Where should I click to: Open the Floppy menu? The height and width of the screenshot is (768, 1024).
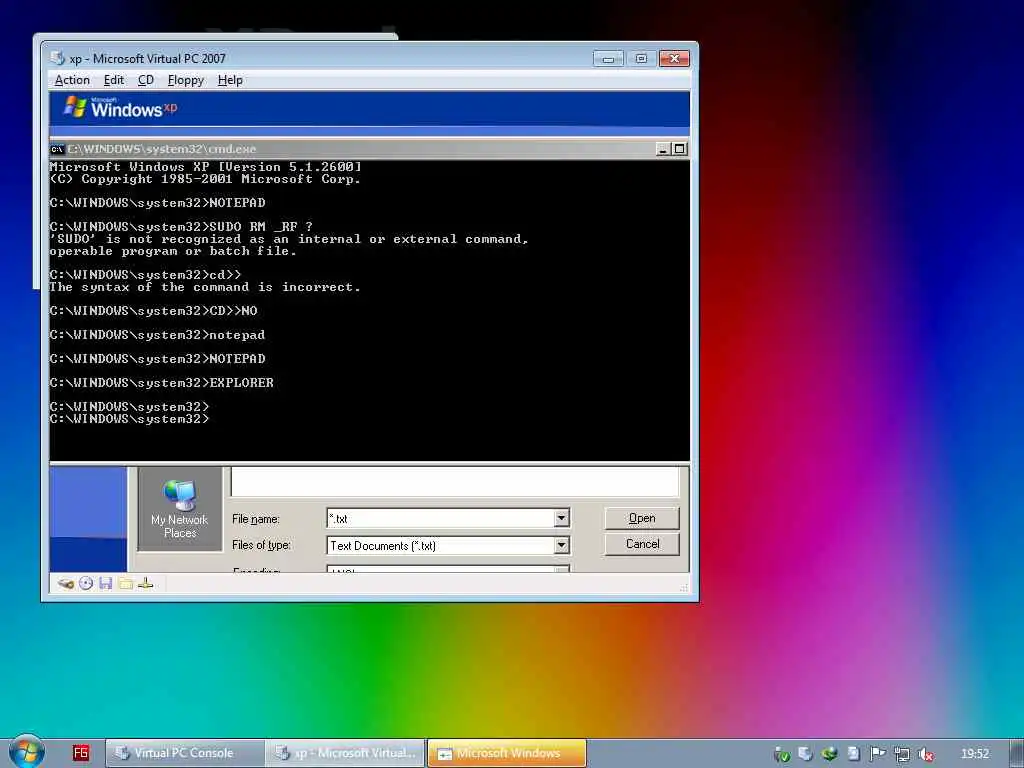click(x=185, y=80)
